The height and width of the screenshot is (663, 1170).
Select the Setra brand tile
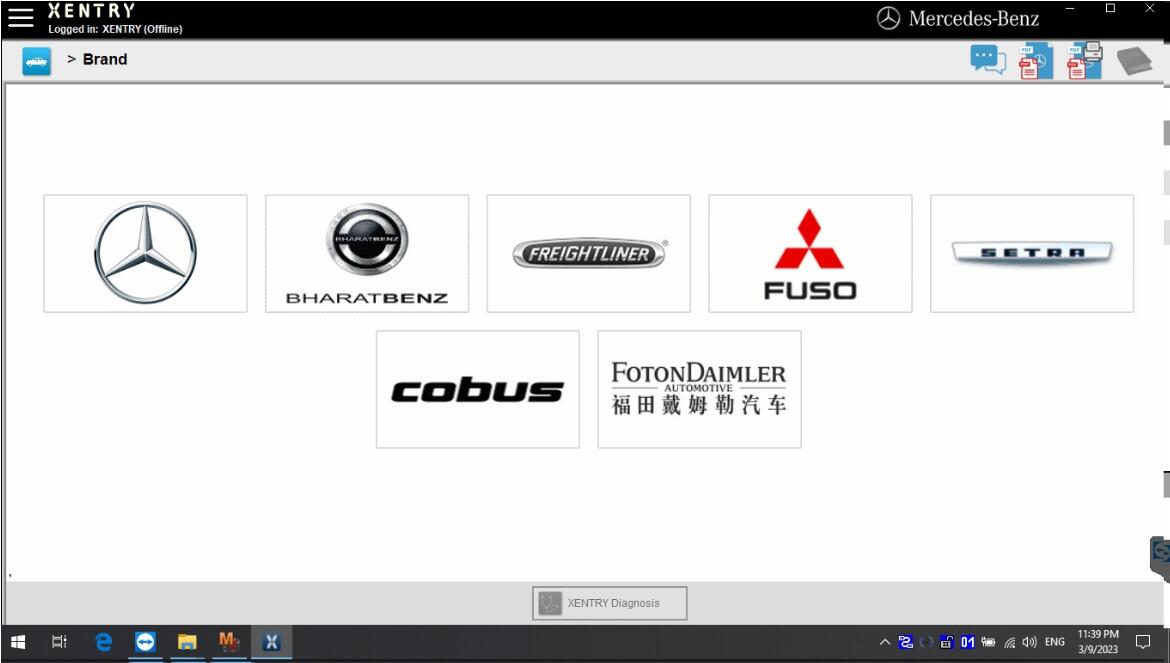[1032, 254]
